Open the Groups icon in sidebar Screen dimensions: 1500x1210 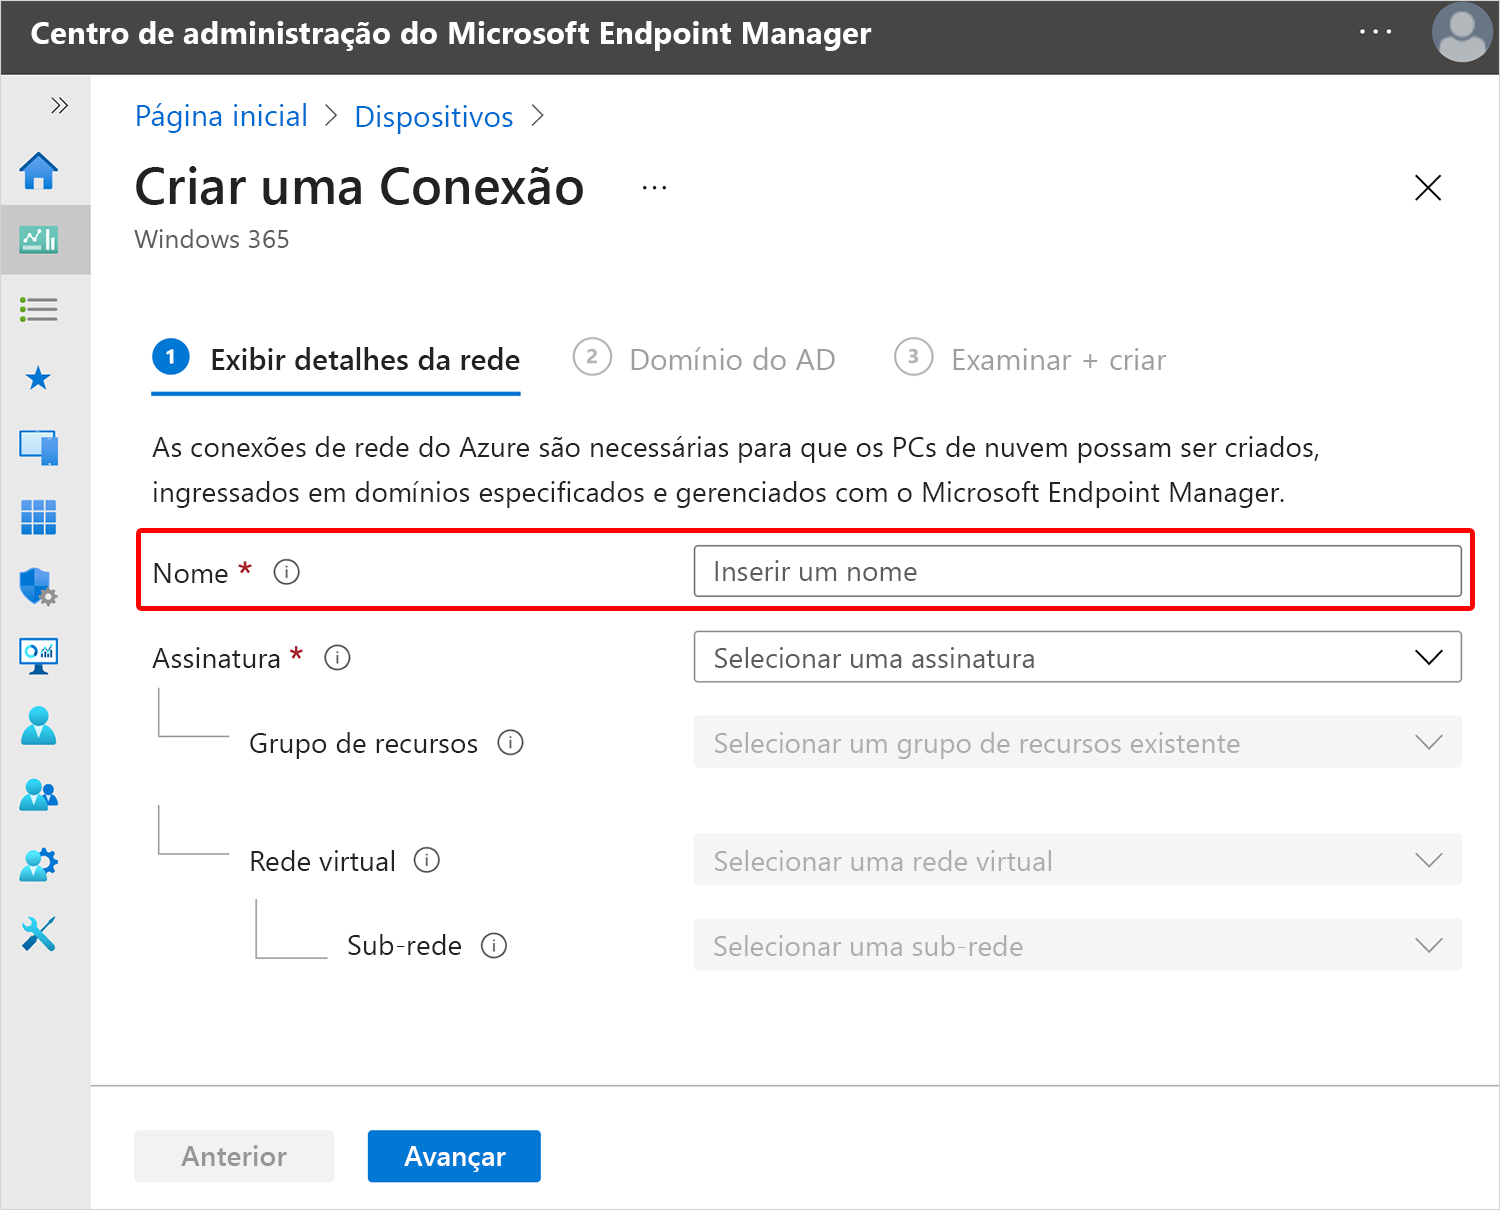click(39, 795)
